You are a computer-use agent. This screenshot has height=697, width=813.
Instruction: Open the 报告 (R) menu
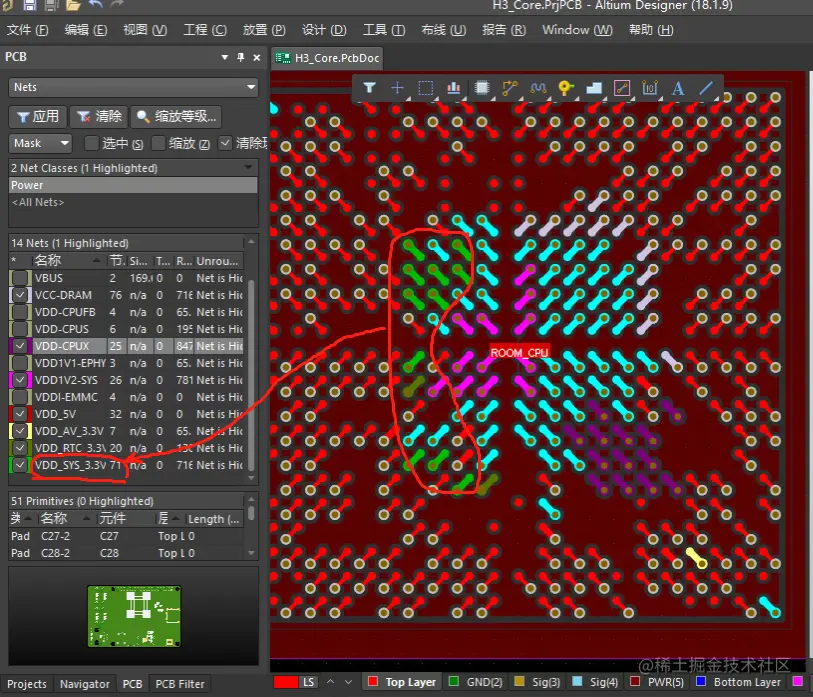point(504,30)
